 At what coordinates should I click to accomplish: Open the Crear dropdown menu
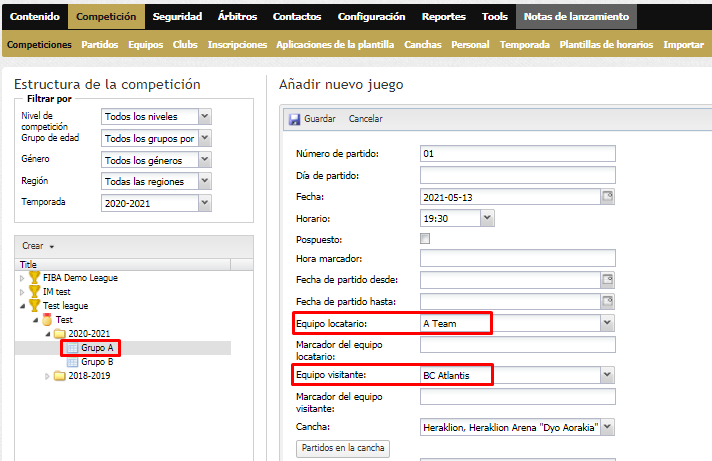click(38, 246)
